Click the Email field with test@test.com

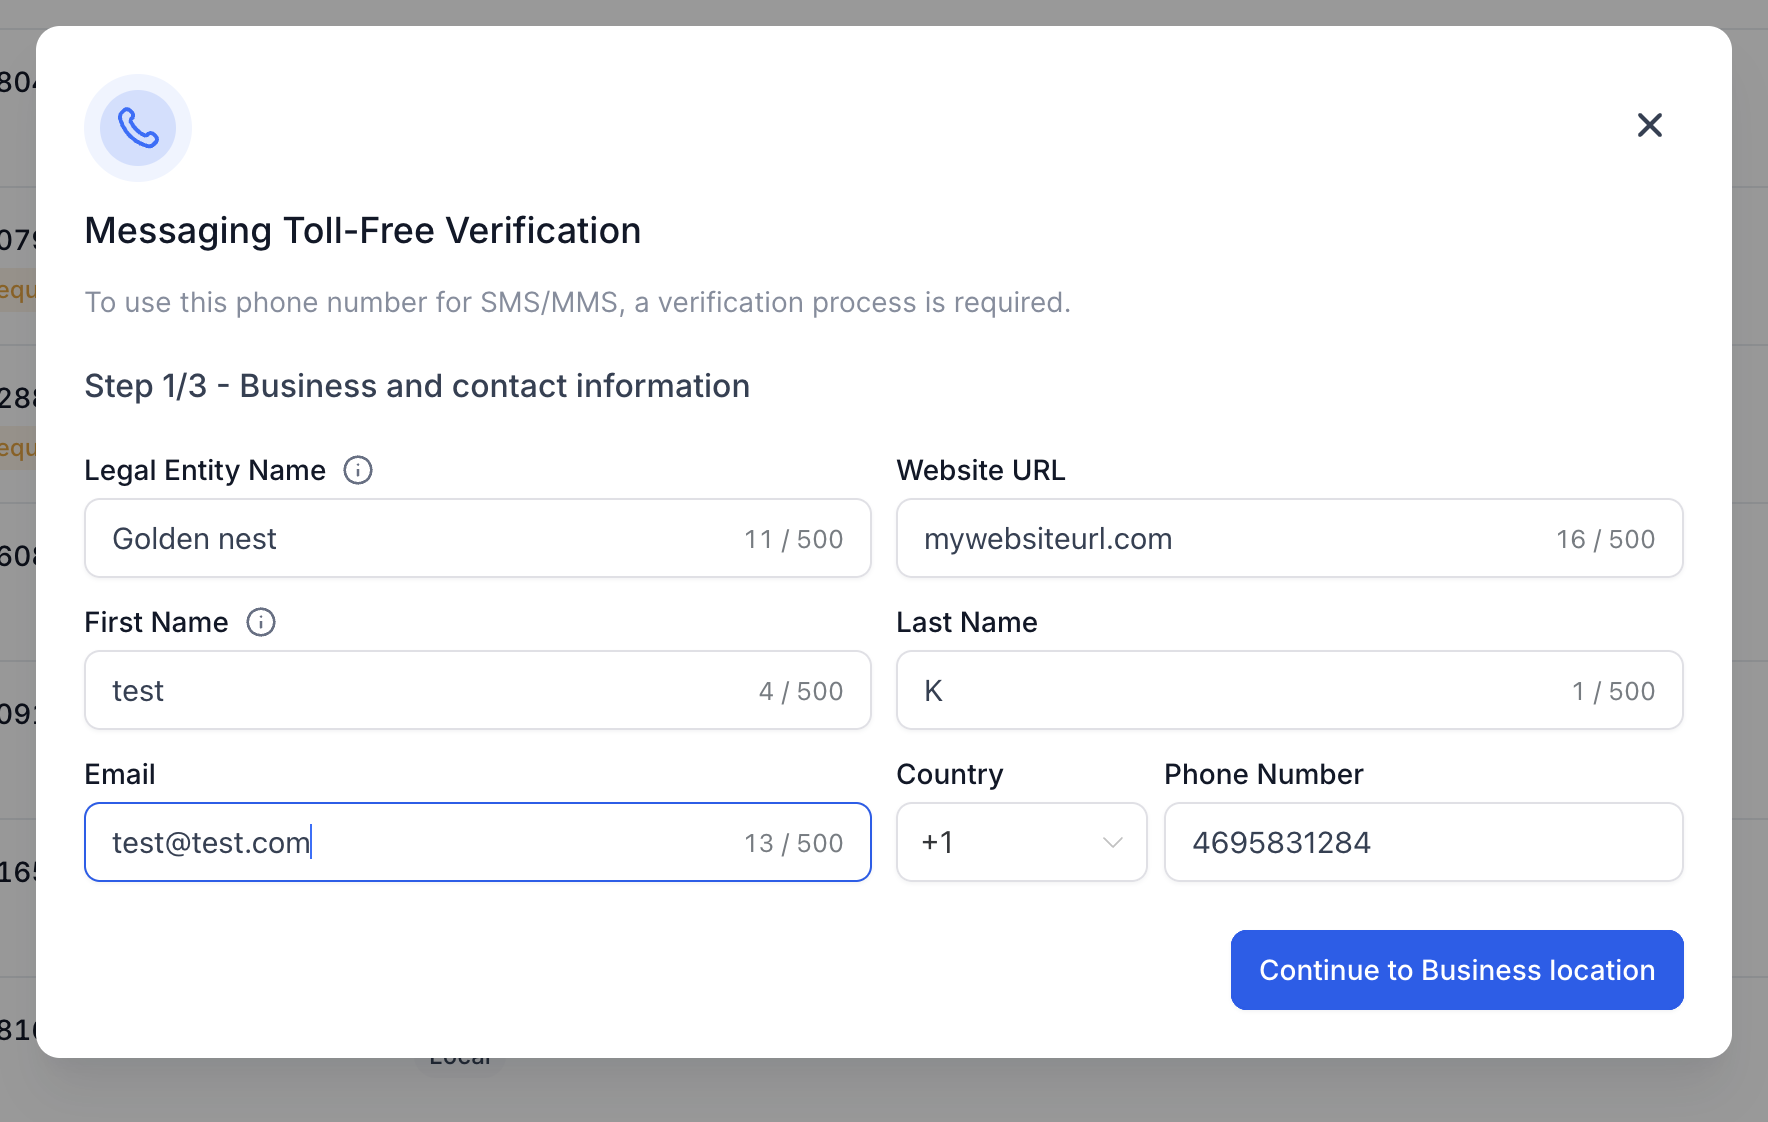[x=478, y=842]
